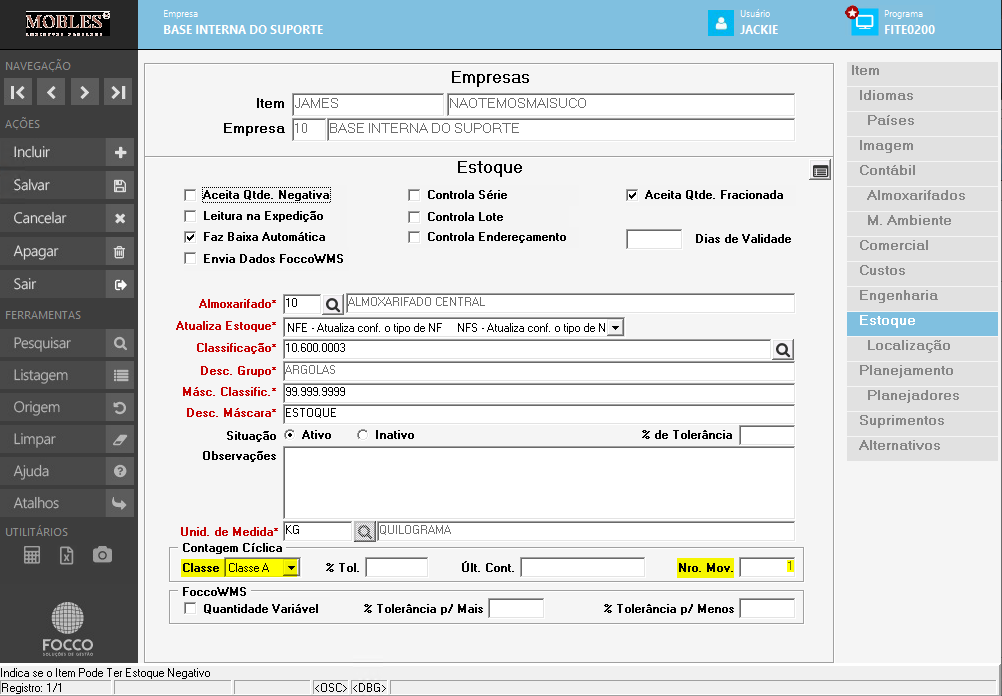
Task: Open Classificação lookup magnifier
Action: click(783, 350)
